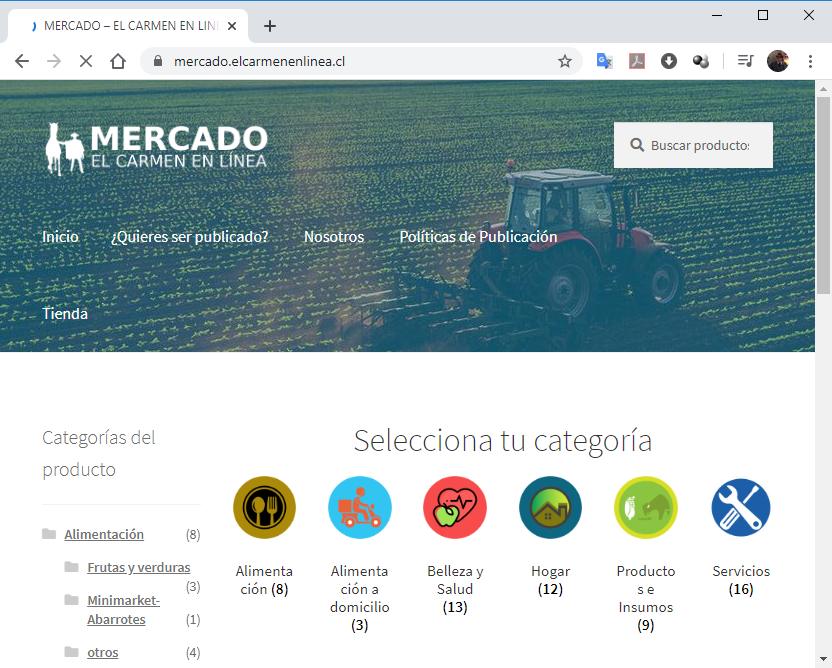Bookmark the page with the star icon
The height and width of the screenshot is (668, 832).
(566, 61)
